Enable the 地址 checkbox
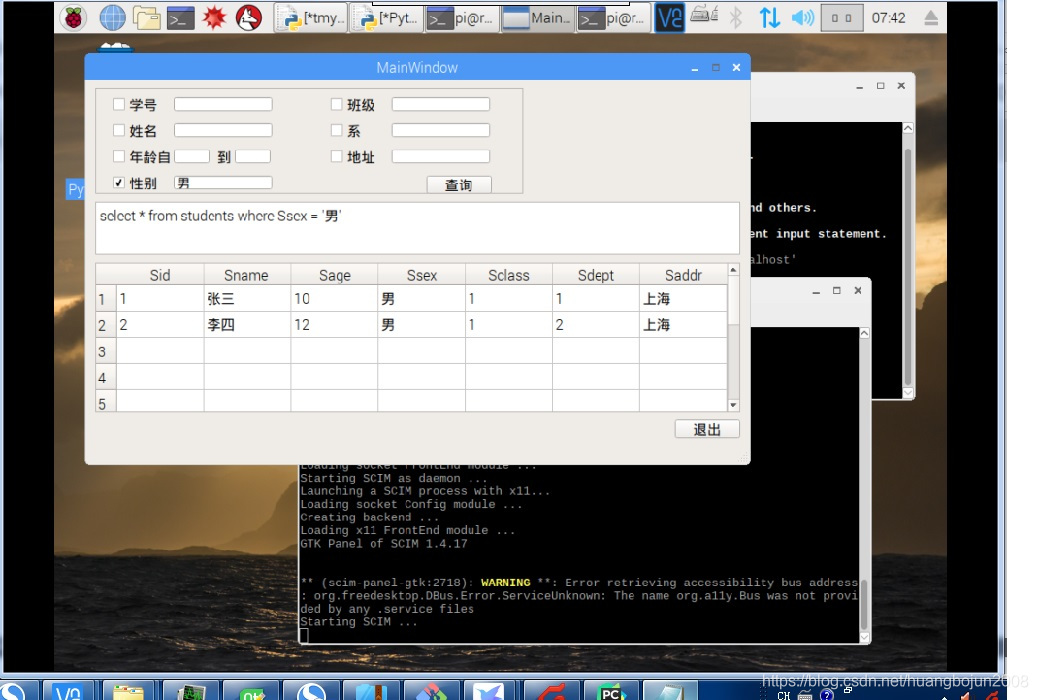This screenshot has height=700, width=1038. (x=336, y=156)
